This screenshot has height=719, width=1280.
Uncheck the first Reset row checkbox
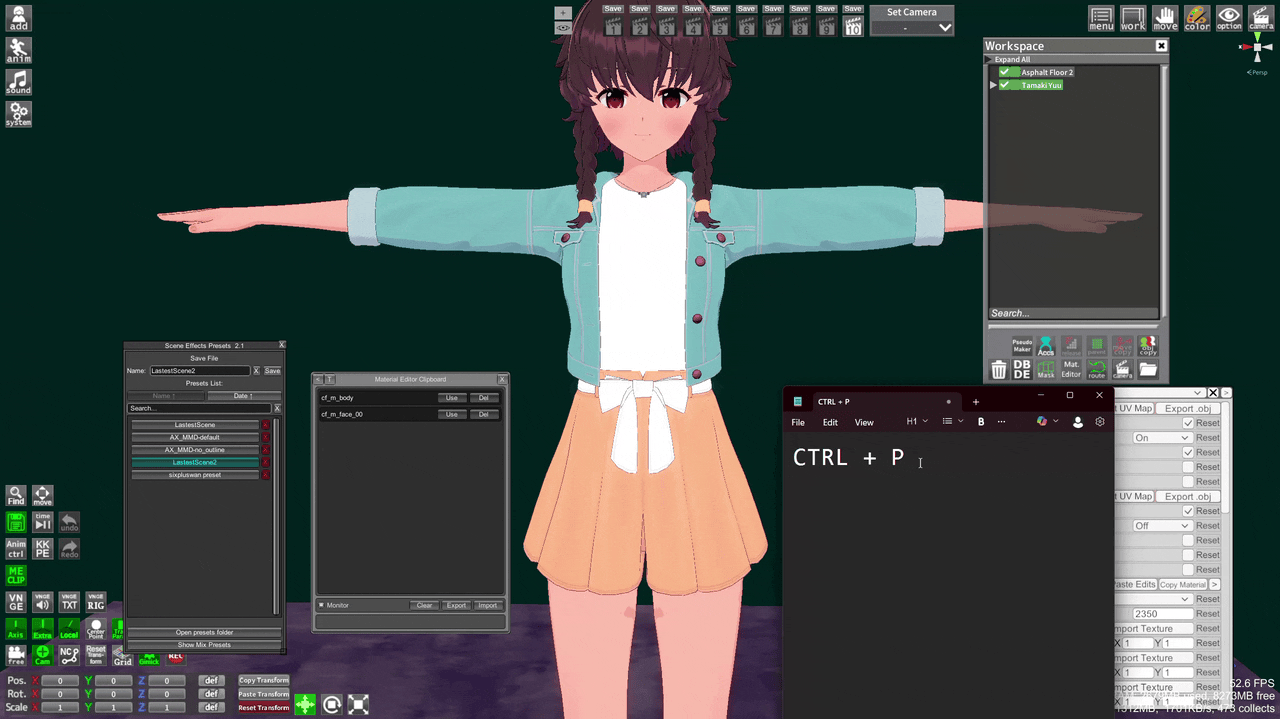(1188, 423)
